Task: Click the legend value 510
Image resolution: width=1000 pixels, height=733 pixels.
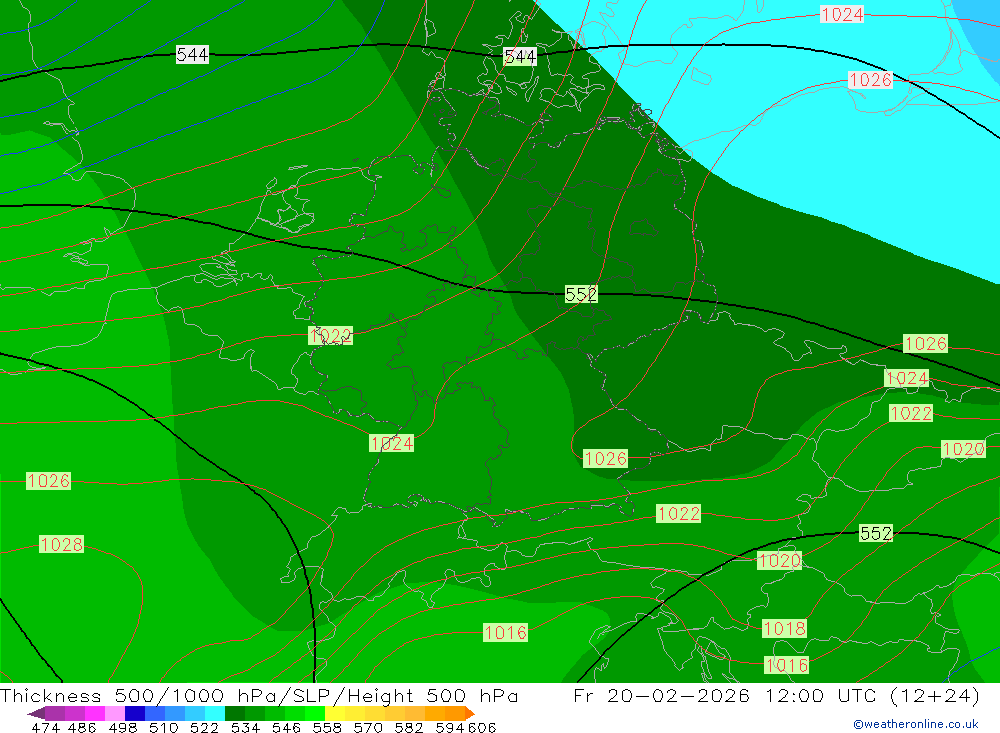Action: coord(163,727)
